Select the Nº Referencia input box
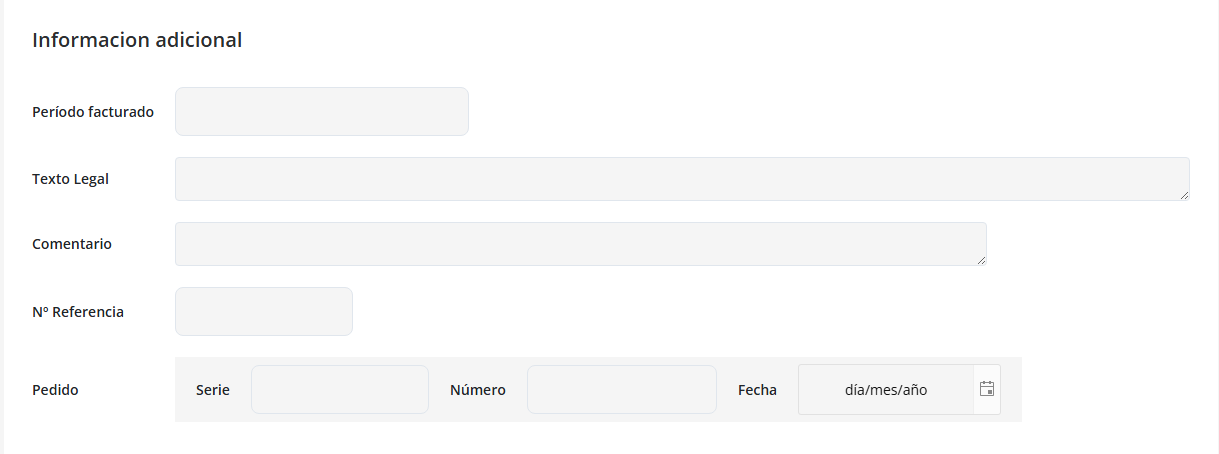 [x=263, y=312]
